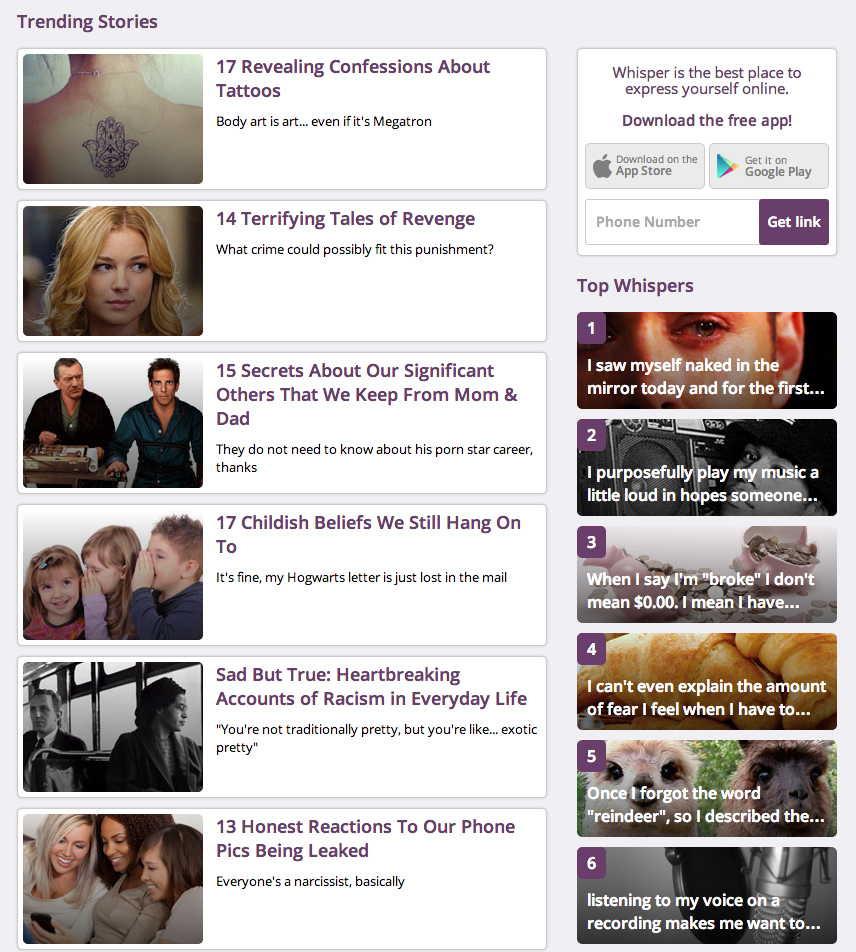Open '17 Revealing Confessions About Tattoos' headline

coord(353,78)
